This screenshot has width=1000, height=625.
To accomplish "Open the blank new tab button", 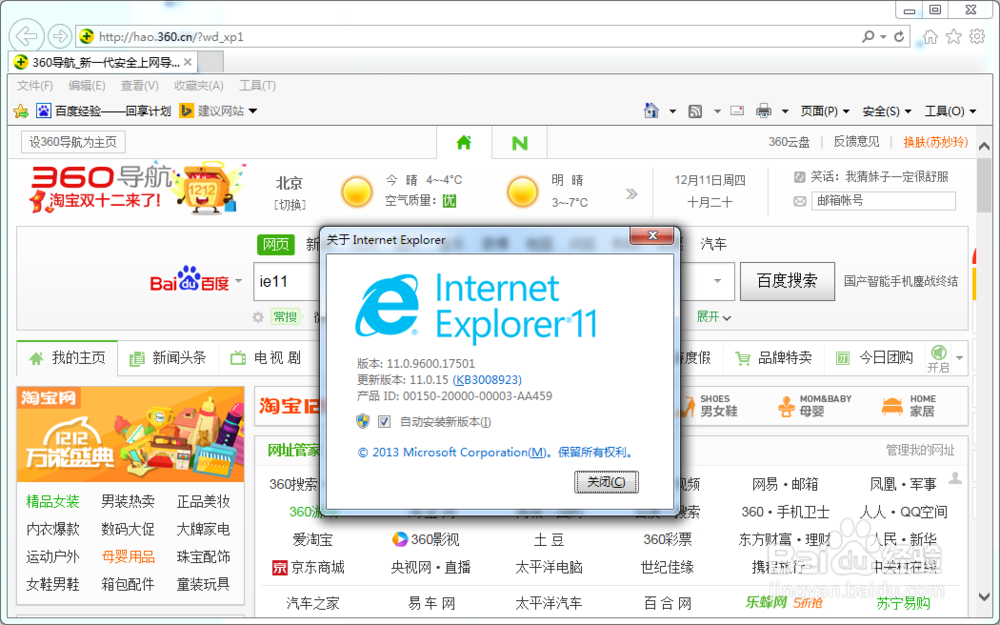I will coord(211,62).
